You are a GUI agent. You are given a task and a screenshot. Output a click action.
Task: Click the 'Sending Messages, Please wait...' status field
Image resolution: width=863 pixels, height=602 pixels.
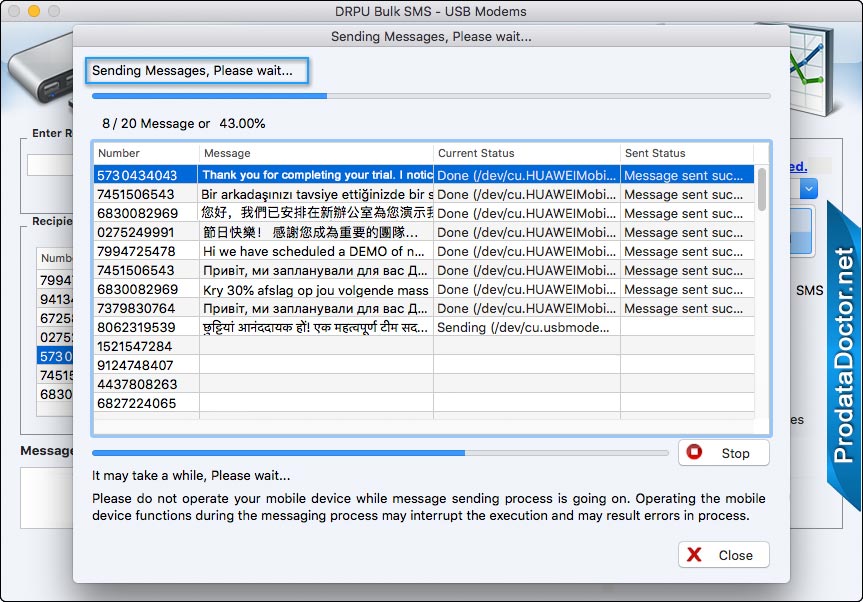(197, 70)
